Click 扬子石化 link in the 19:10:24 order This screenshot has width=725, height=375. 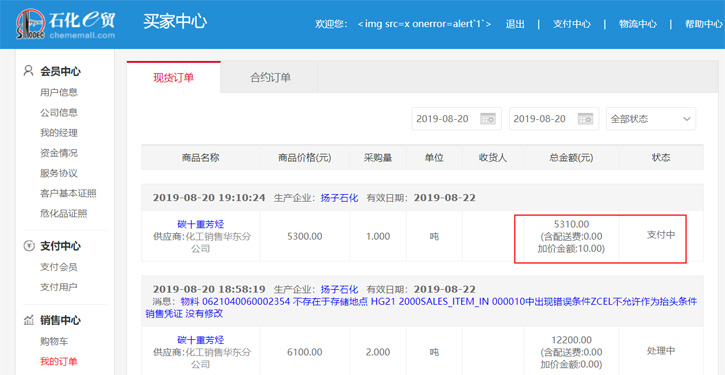click(339, 198)
